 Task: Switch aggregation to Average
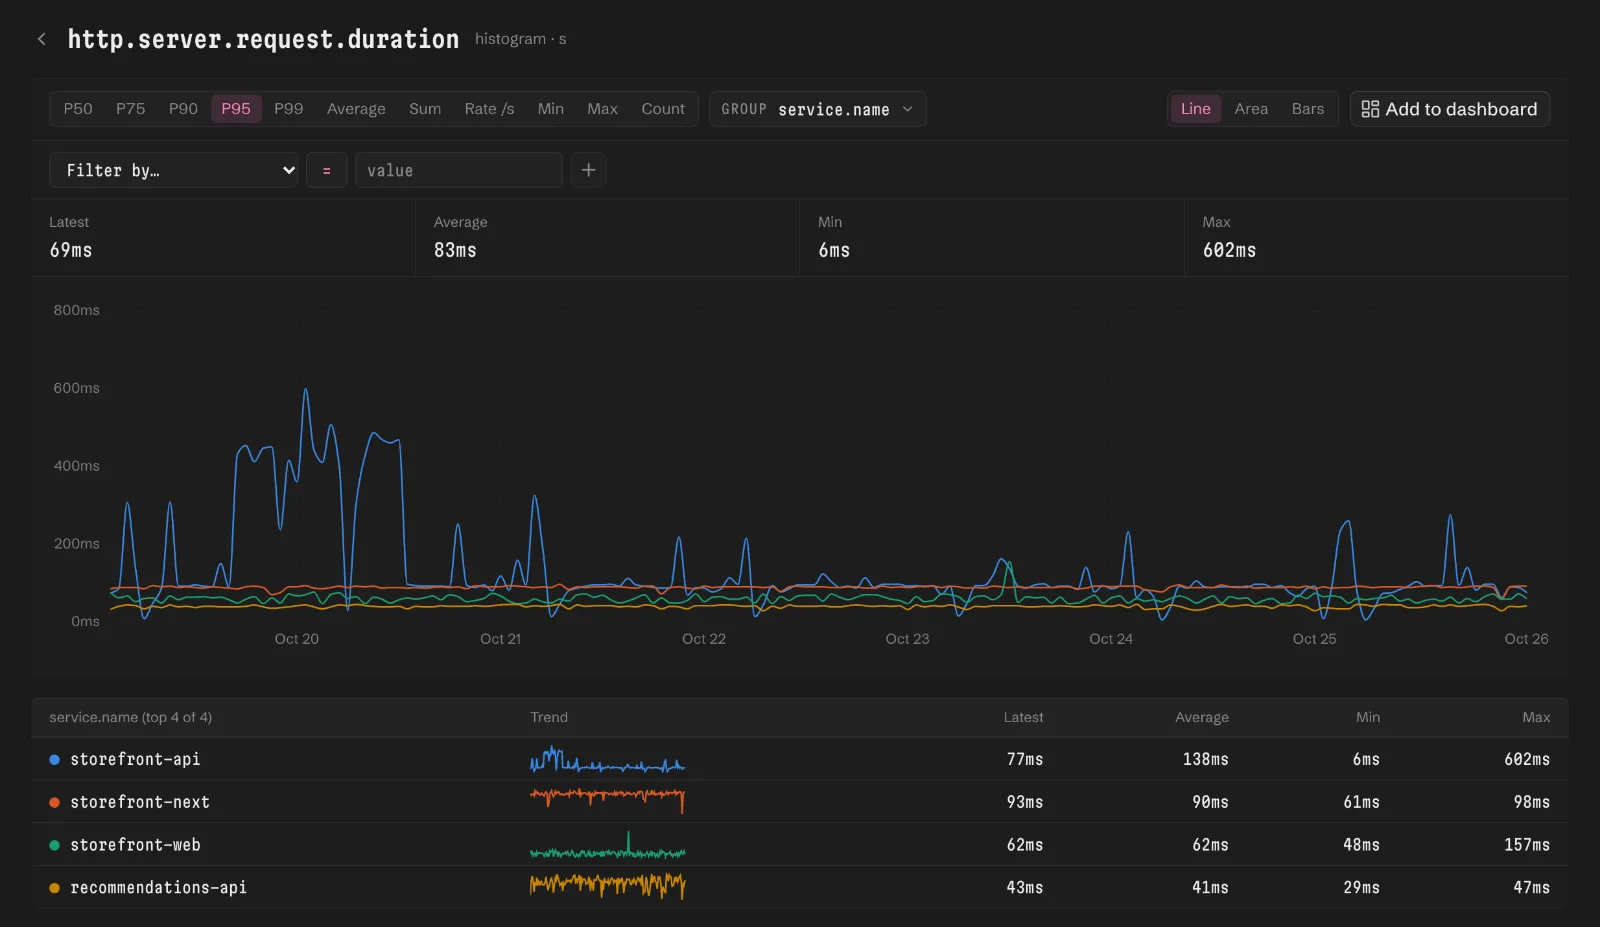click(x=356, y=109)
